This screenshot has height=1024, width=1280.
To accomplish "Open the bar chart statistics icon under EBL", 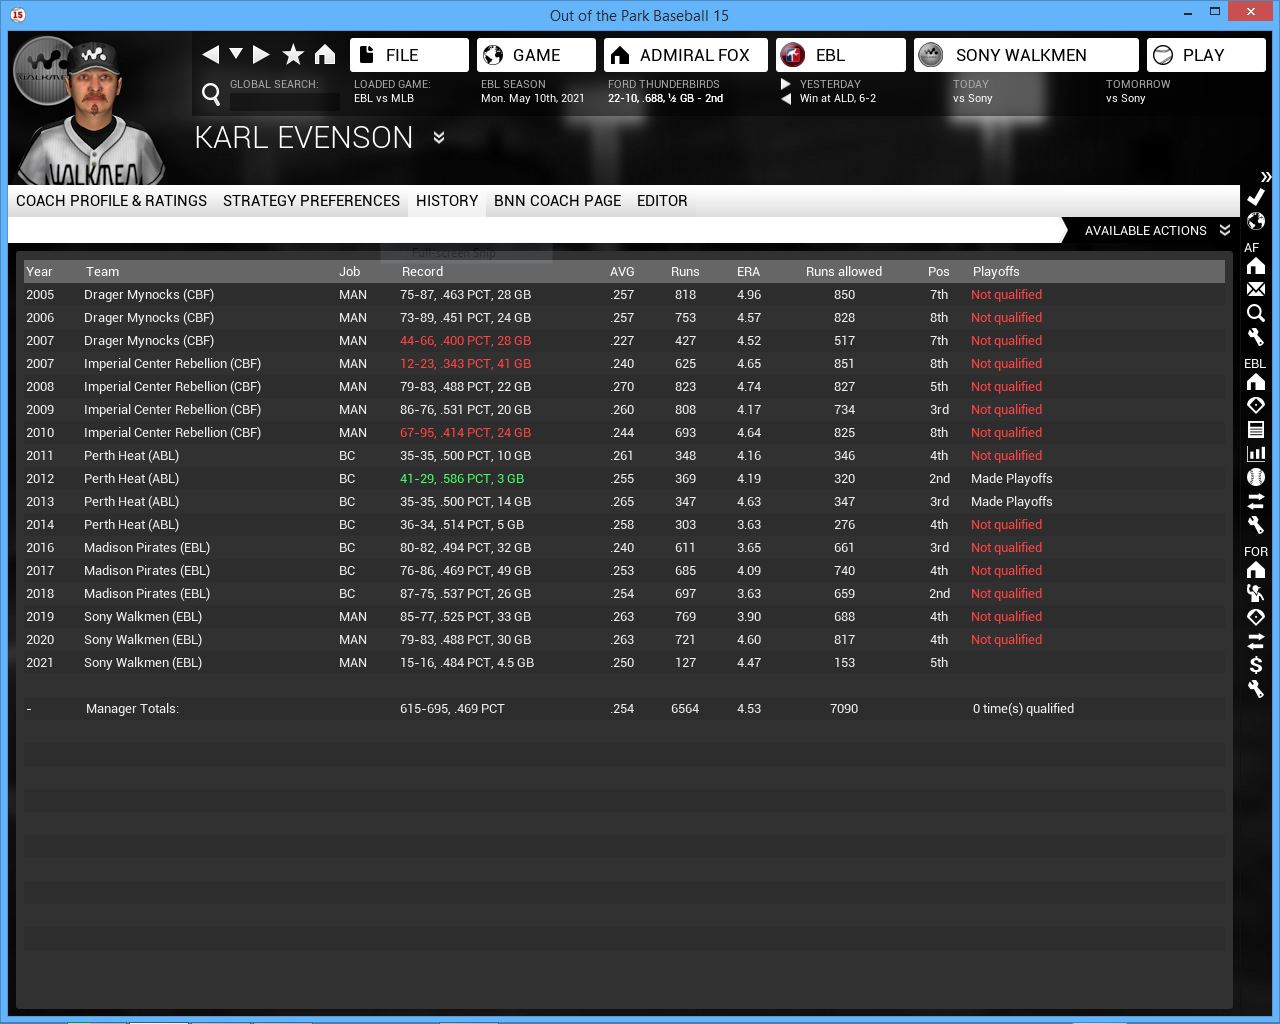I will (x=1256, y=453).
